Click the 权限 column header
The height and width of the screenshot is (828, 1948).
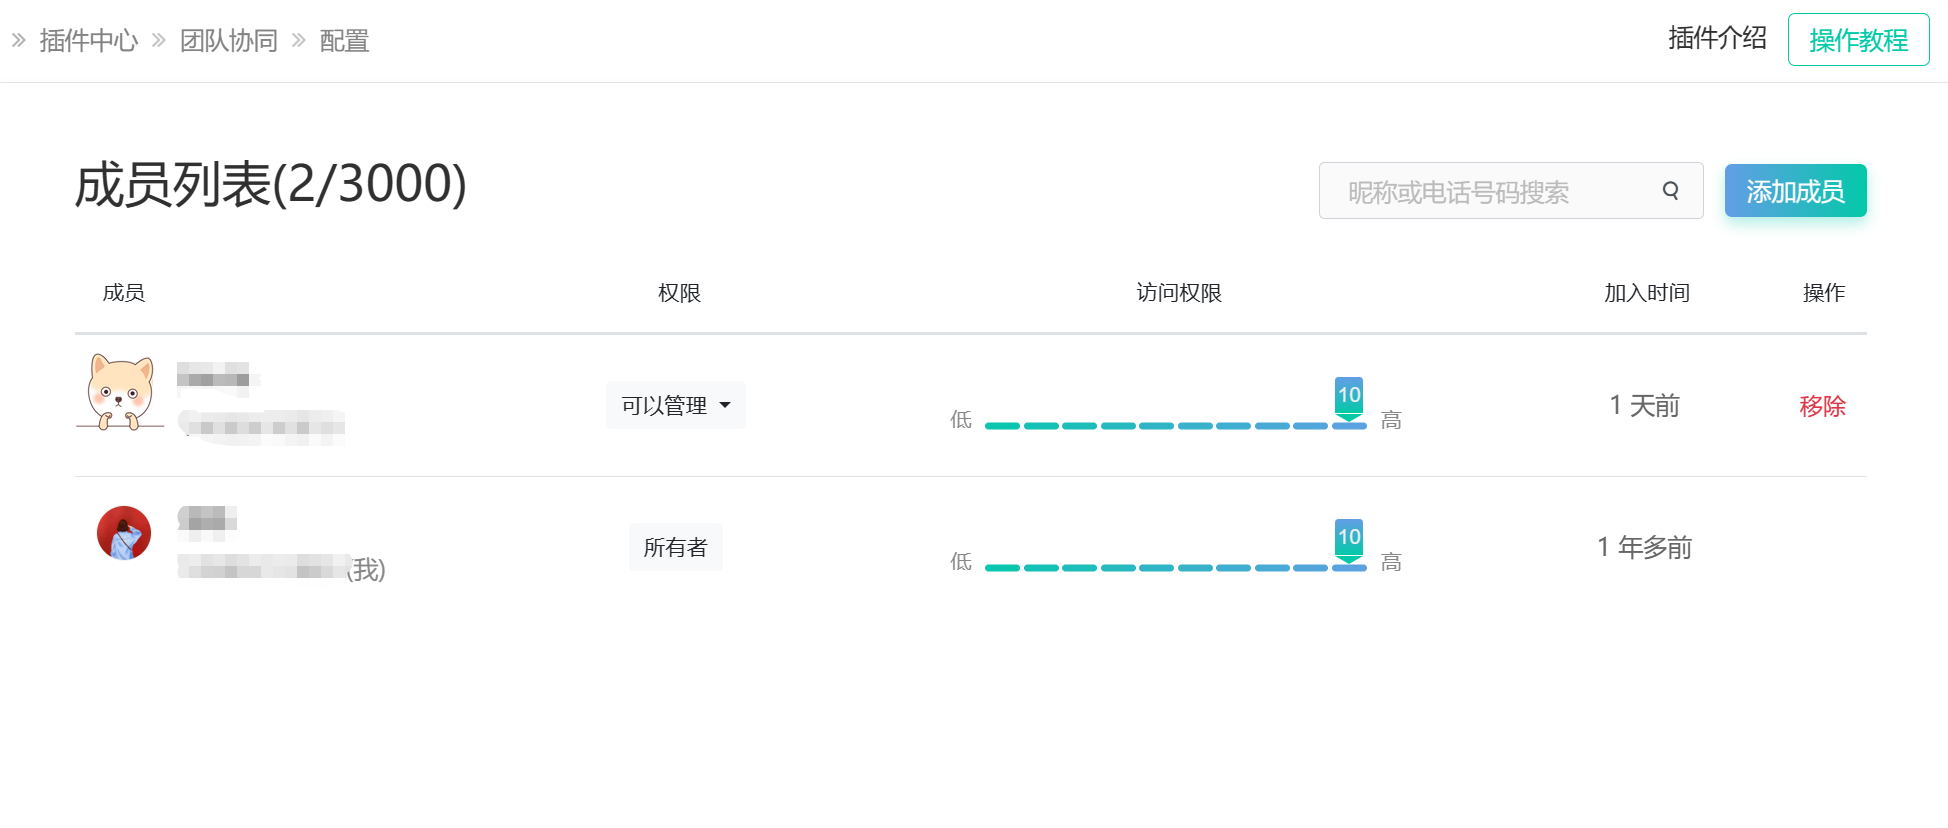click(679, 293)
